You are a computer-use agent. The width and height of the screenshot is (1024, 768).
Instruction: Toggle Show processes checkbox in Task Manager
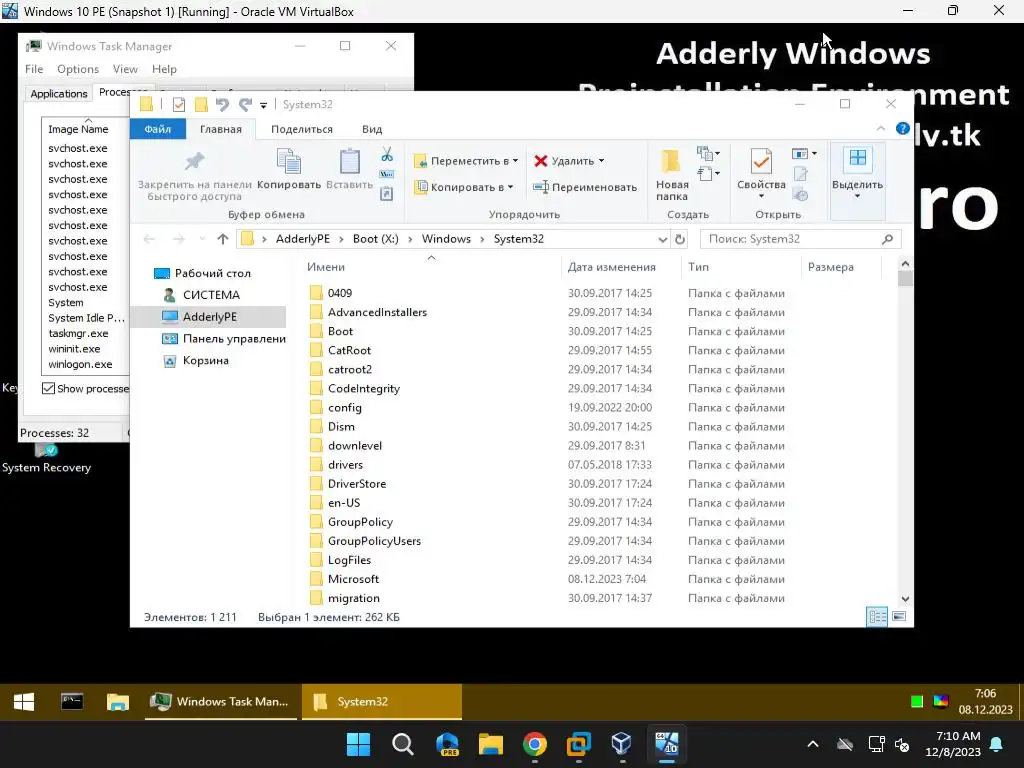(x=48, y=389)
